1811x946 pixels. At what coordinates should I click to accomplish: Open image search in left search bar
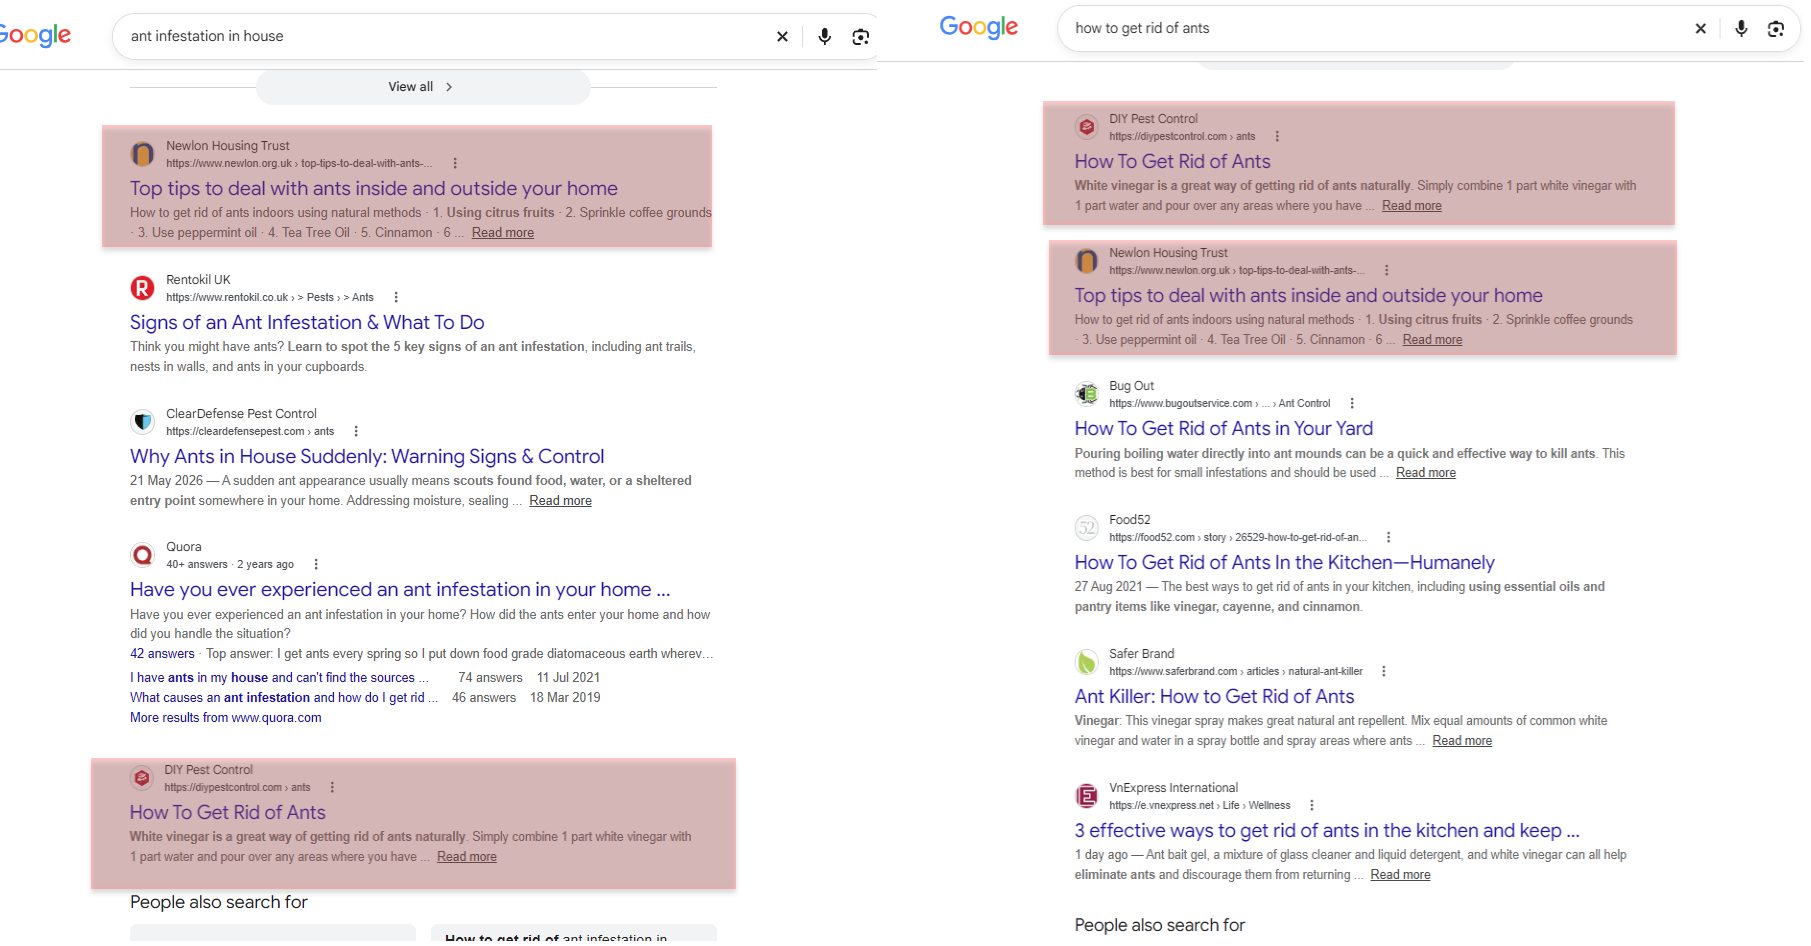[x=860, y=37]
